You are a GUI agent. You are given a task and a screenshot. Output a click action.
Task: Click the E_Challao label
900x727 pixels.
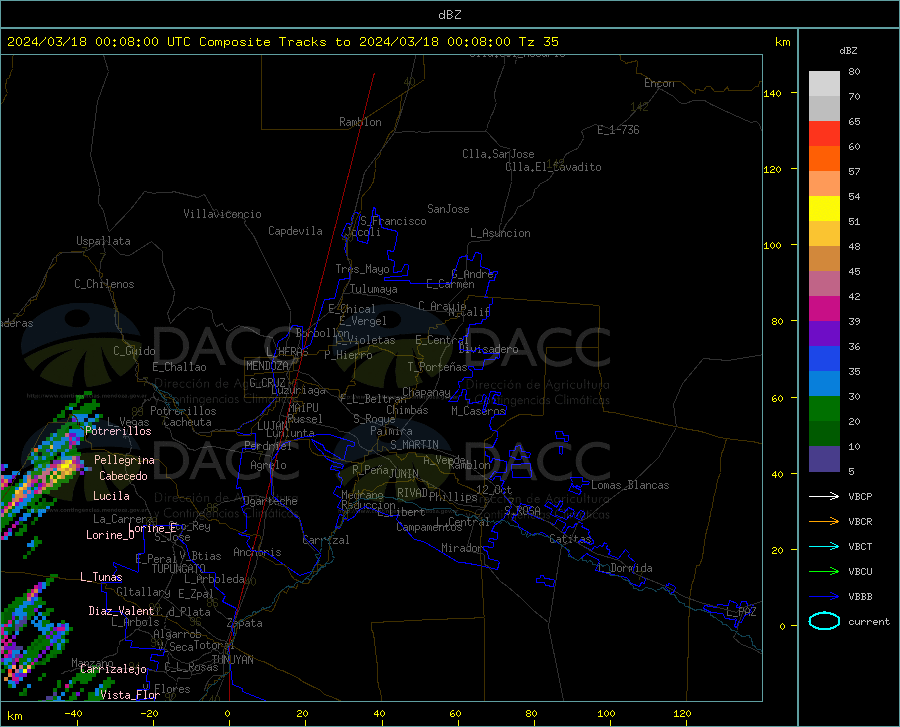tap(179, 367)
